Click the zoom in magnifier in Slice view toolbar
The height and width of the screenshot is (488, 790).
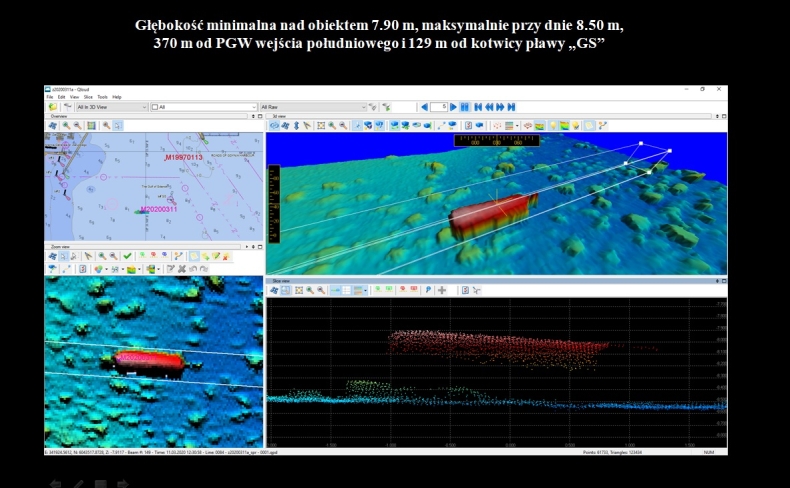click(x=308, y=290)
